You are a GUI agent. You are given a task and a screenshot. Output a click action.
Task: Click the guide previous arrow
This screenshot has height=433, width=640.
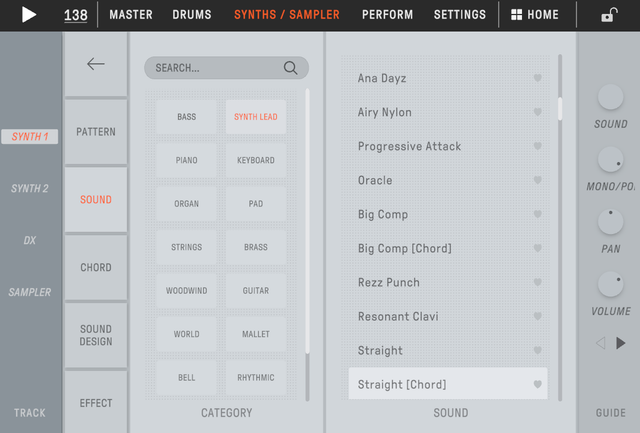click(x=601, y=343)
